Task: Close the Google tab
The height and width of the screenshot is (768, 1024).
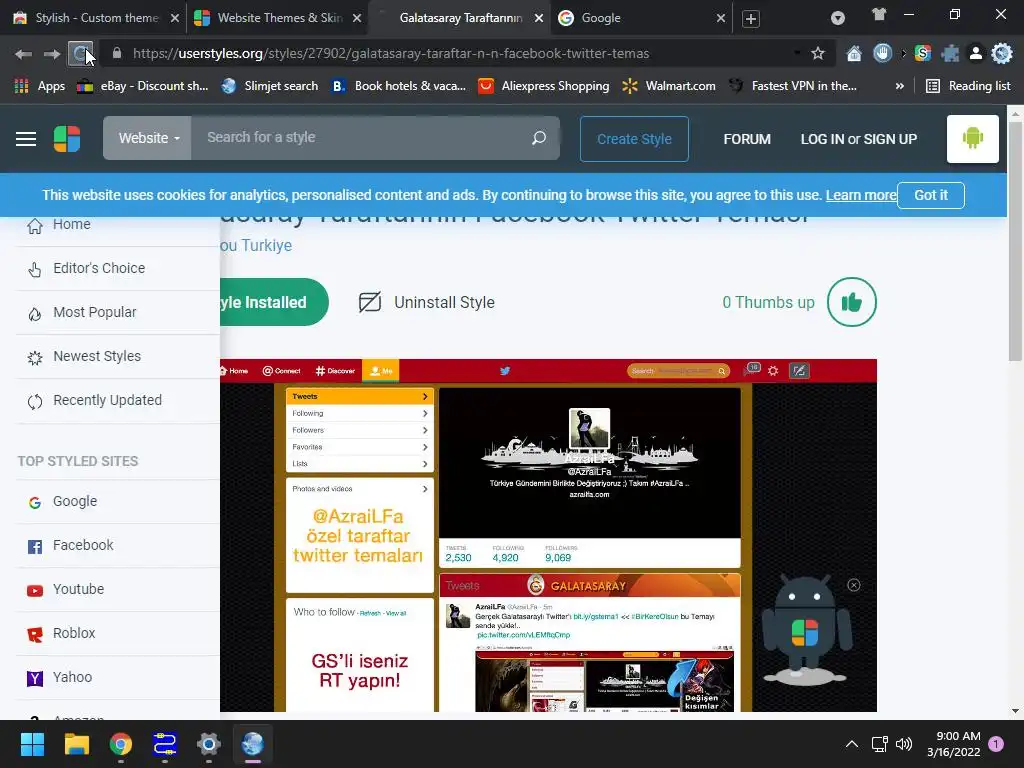Action: coord(720,18)
